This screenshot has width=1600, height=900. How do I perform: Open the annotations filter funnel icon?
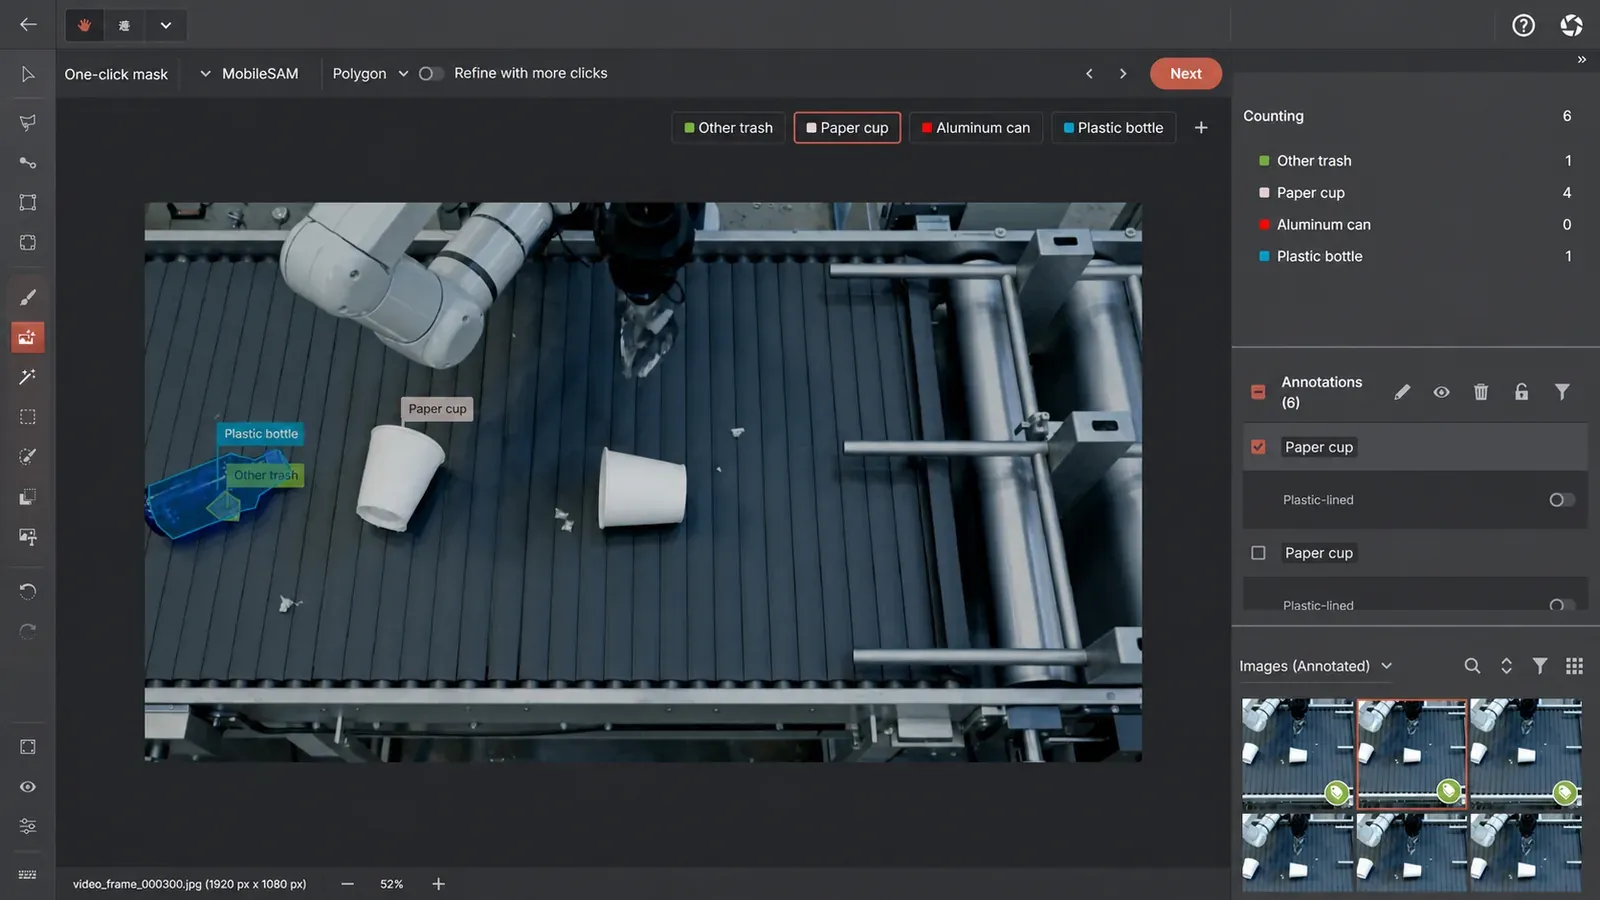click(x=1562, y=392)
